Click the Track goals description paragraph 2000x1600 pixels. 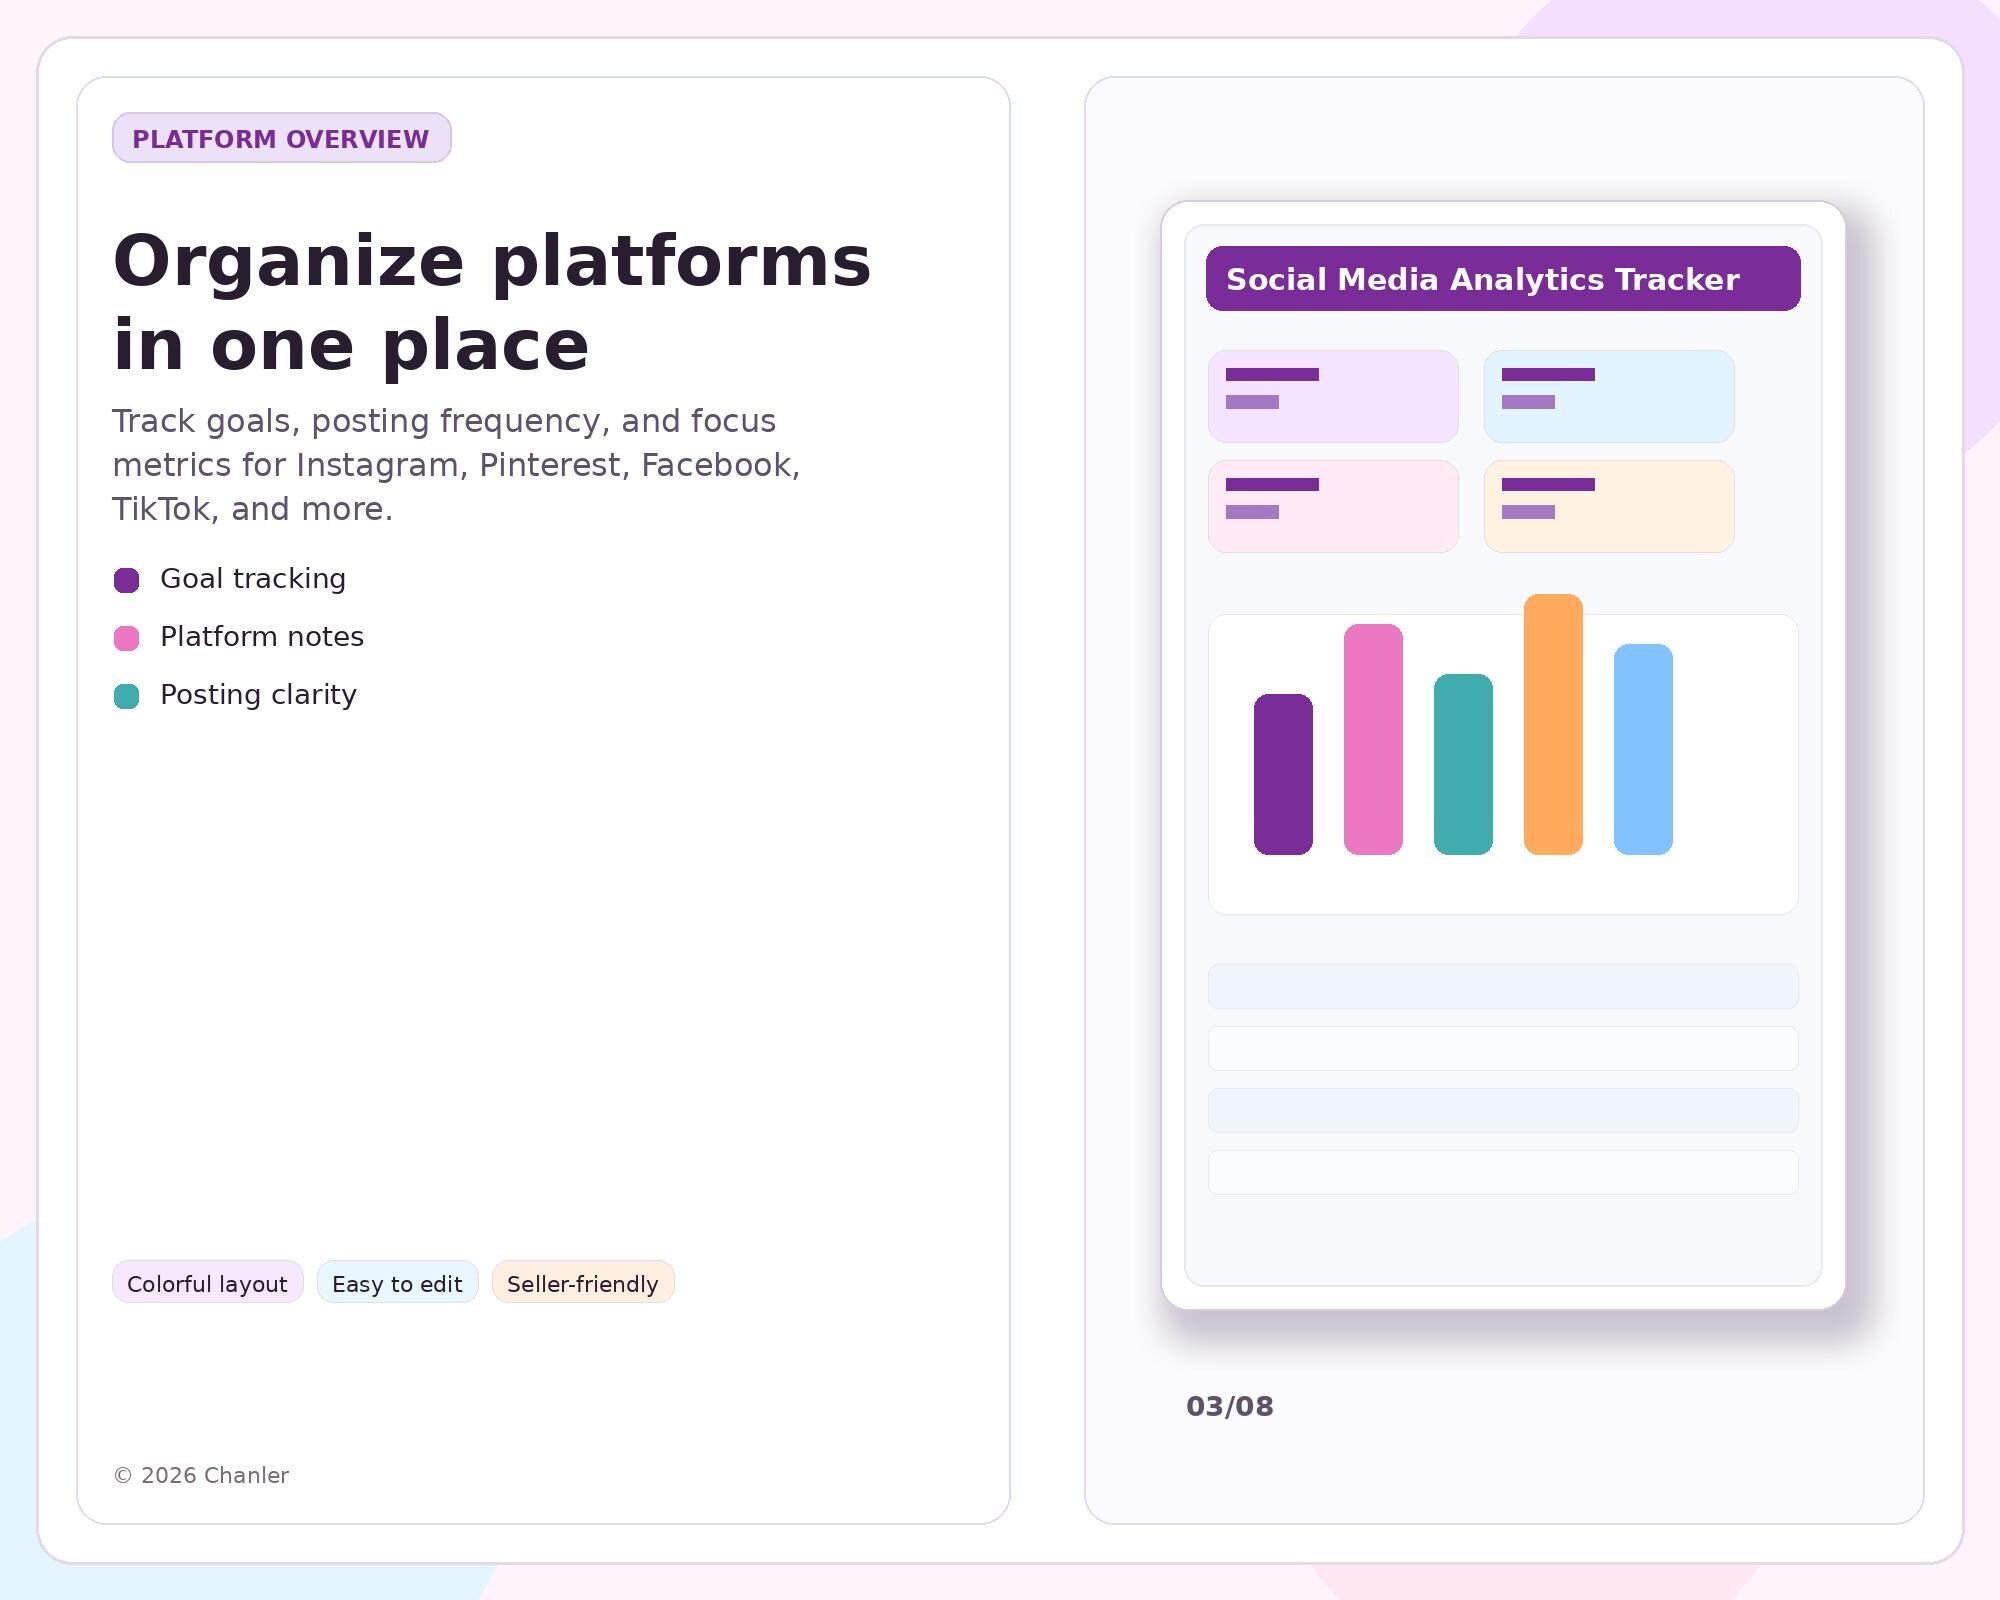(456, 465)
